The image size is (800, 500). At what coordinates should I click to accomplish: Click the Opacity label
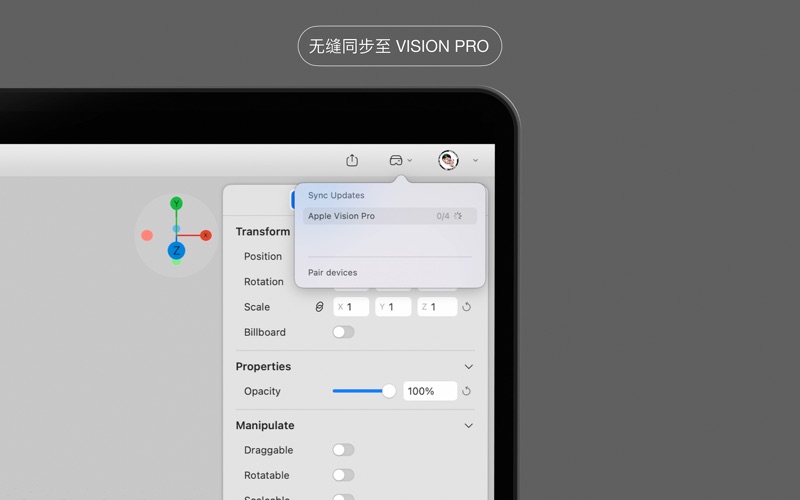262,391
